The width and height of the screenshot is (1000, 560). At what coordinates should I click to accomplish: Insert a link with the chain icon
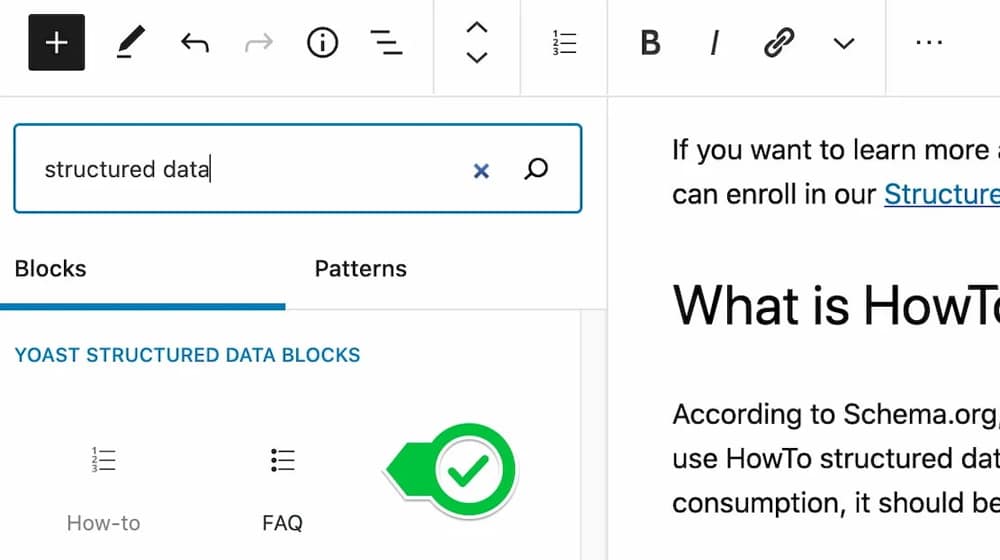779,43
